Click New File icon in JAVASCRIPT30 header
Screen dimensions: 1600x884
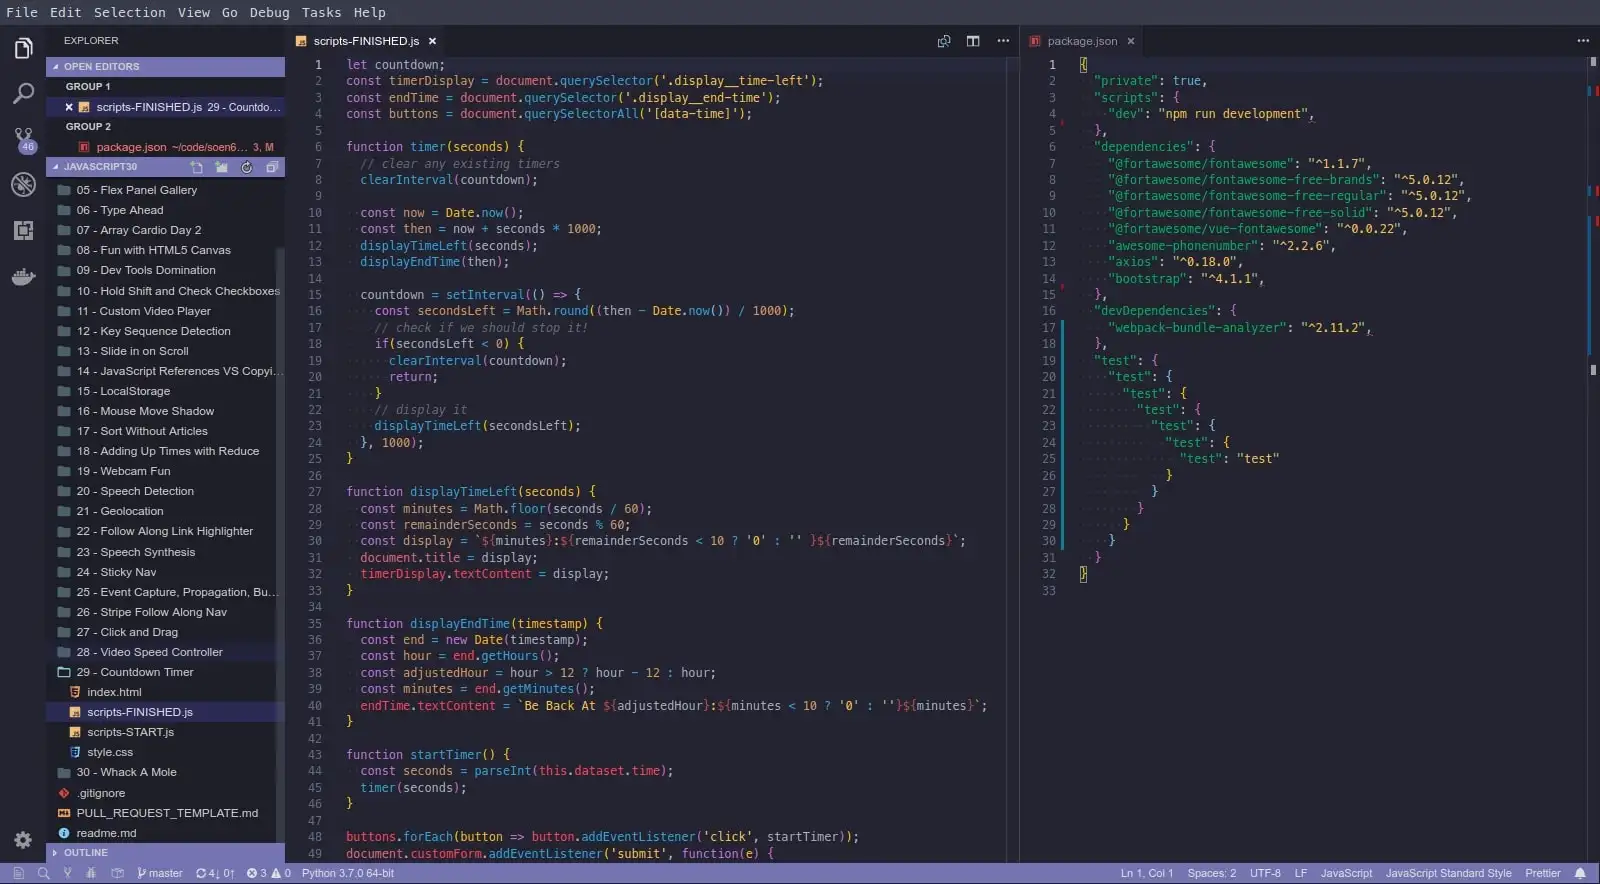pos(196,167)
